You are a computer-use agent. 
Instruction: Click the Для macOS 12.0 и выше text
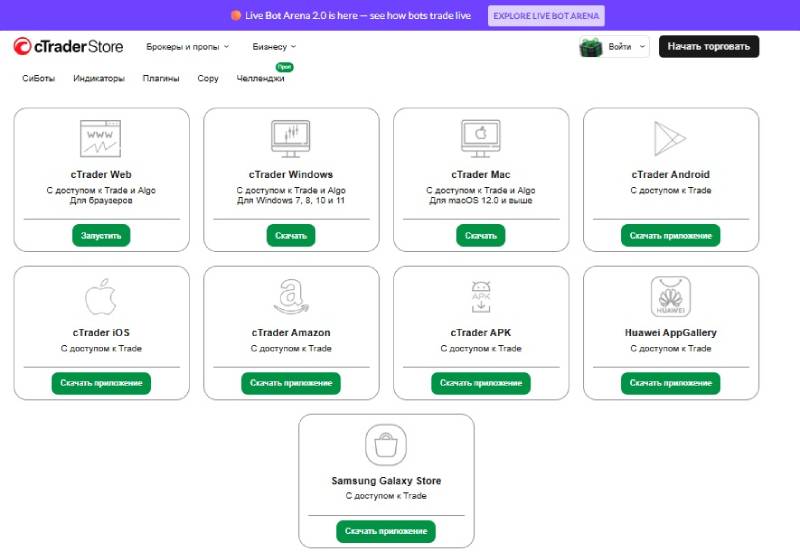pos(481,200)
